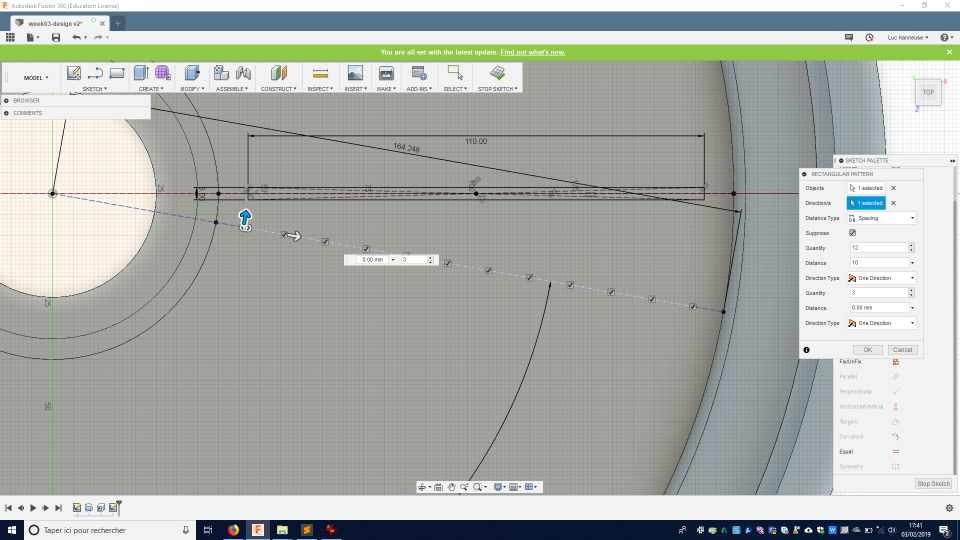Click the Windows Start button
The width and height of the screenshot is (960, 540).
[12, 530]
